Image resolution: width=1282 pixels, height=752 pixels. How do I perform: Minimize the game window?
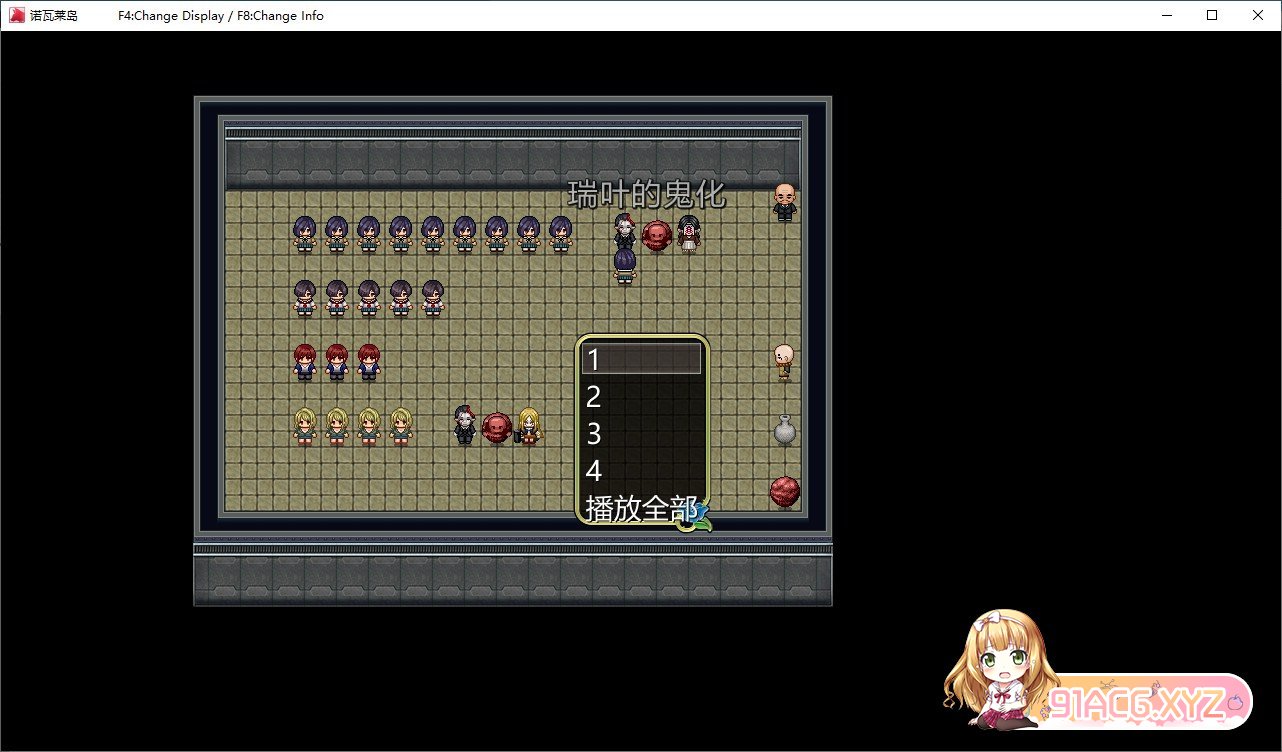(x=1166, y=15)
